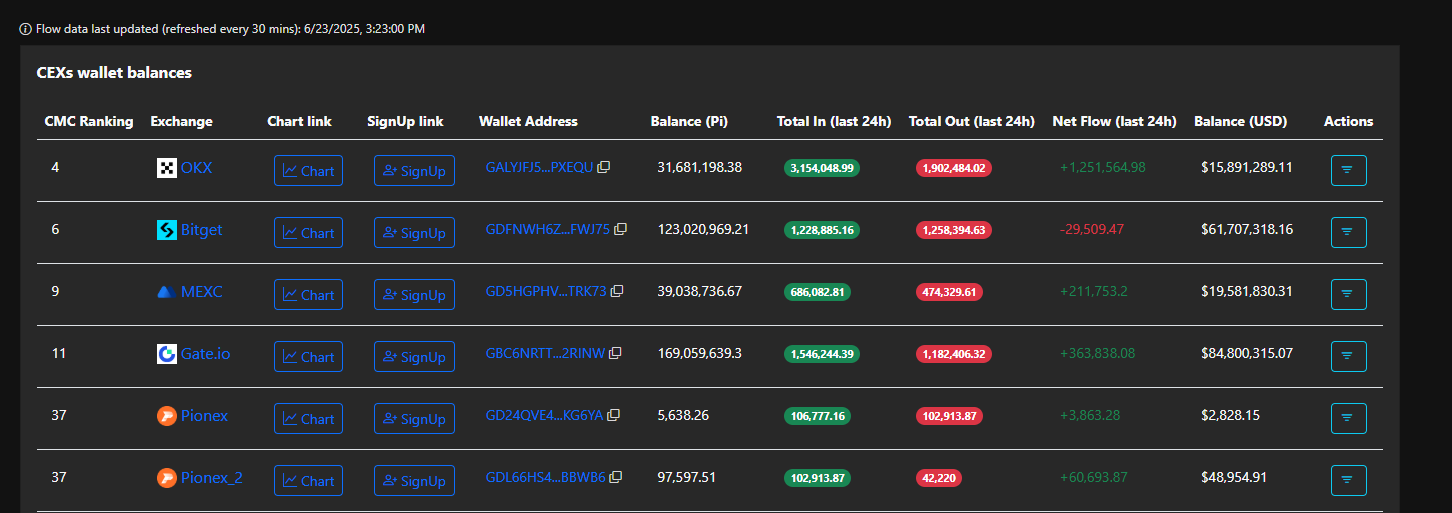Select the +363,838.08 net flow value

click(1098, 353)
